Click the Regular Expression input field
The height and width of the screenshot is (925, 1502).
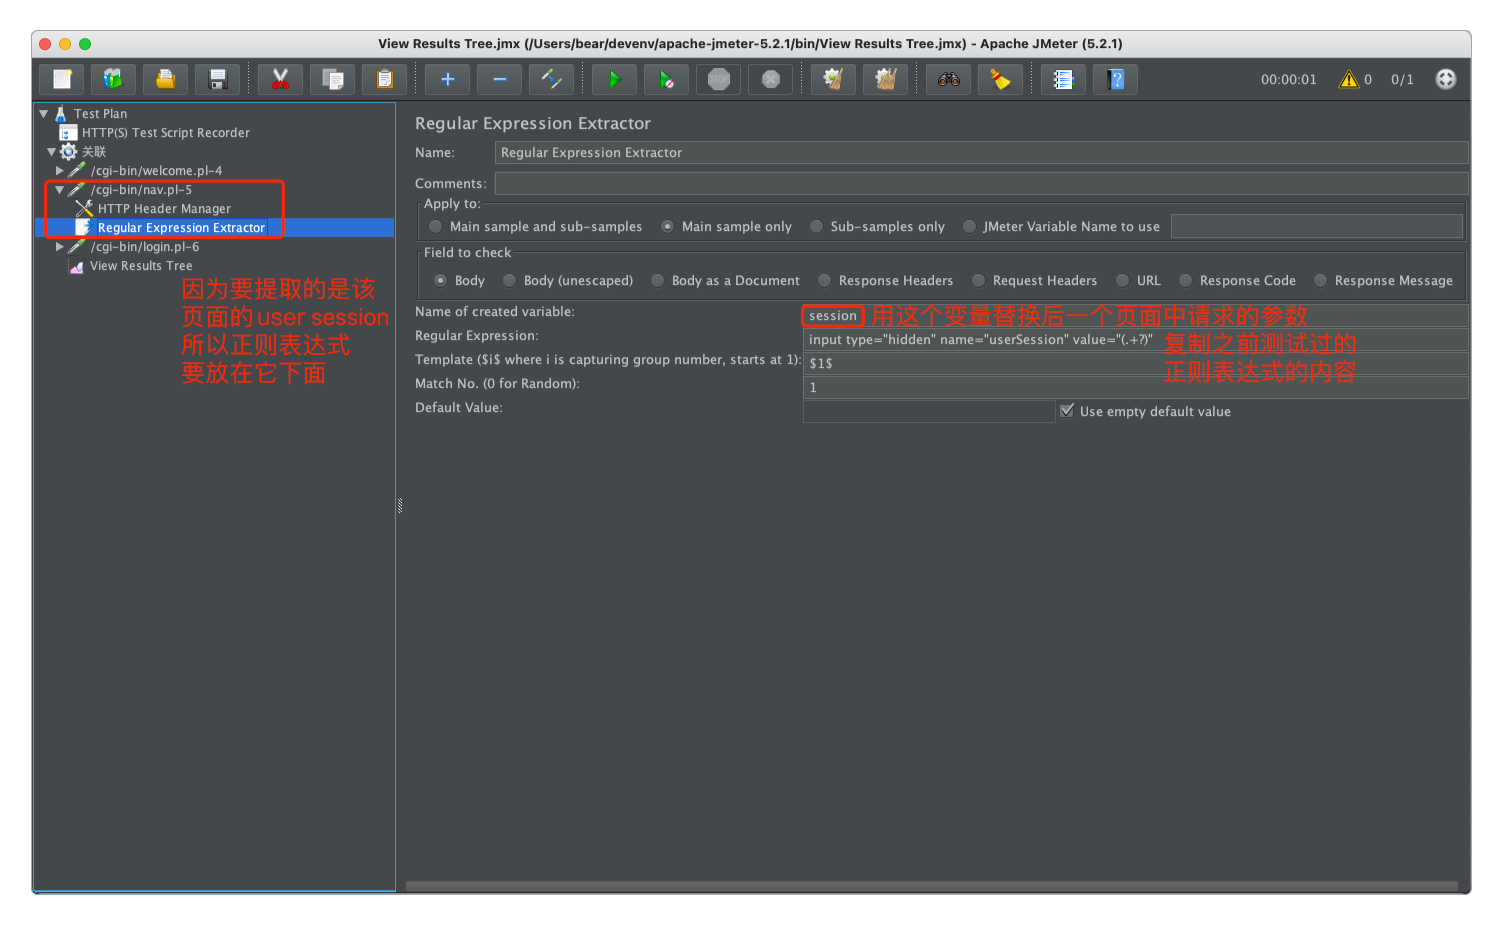[x=1135, y=340]
